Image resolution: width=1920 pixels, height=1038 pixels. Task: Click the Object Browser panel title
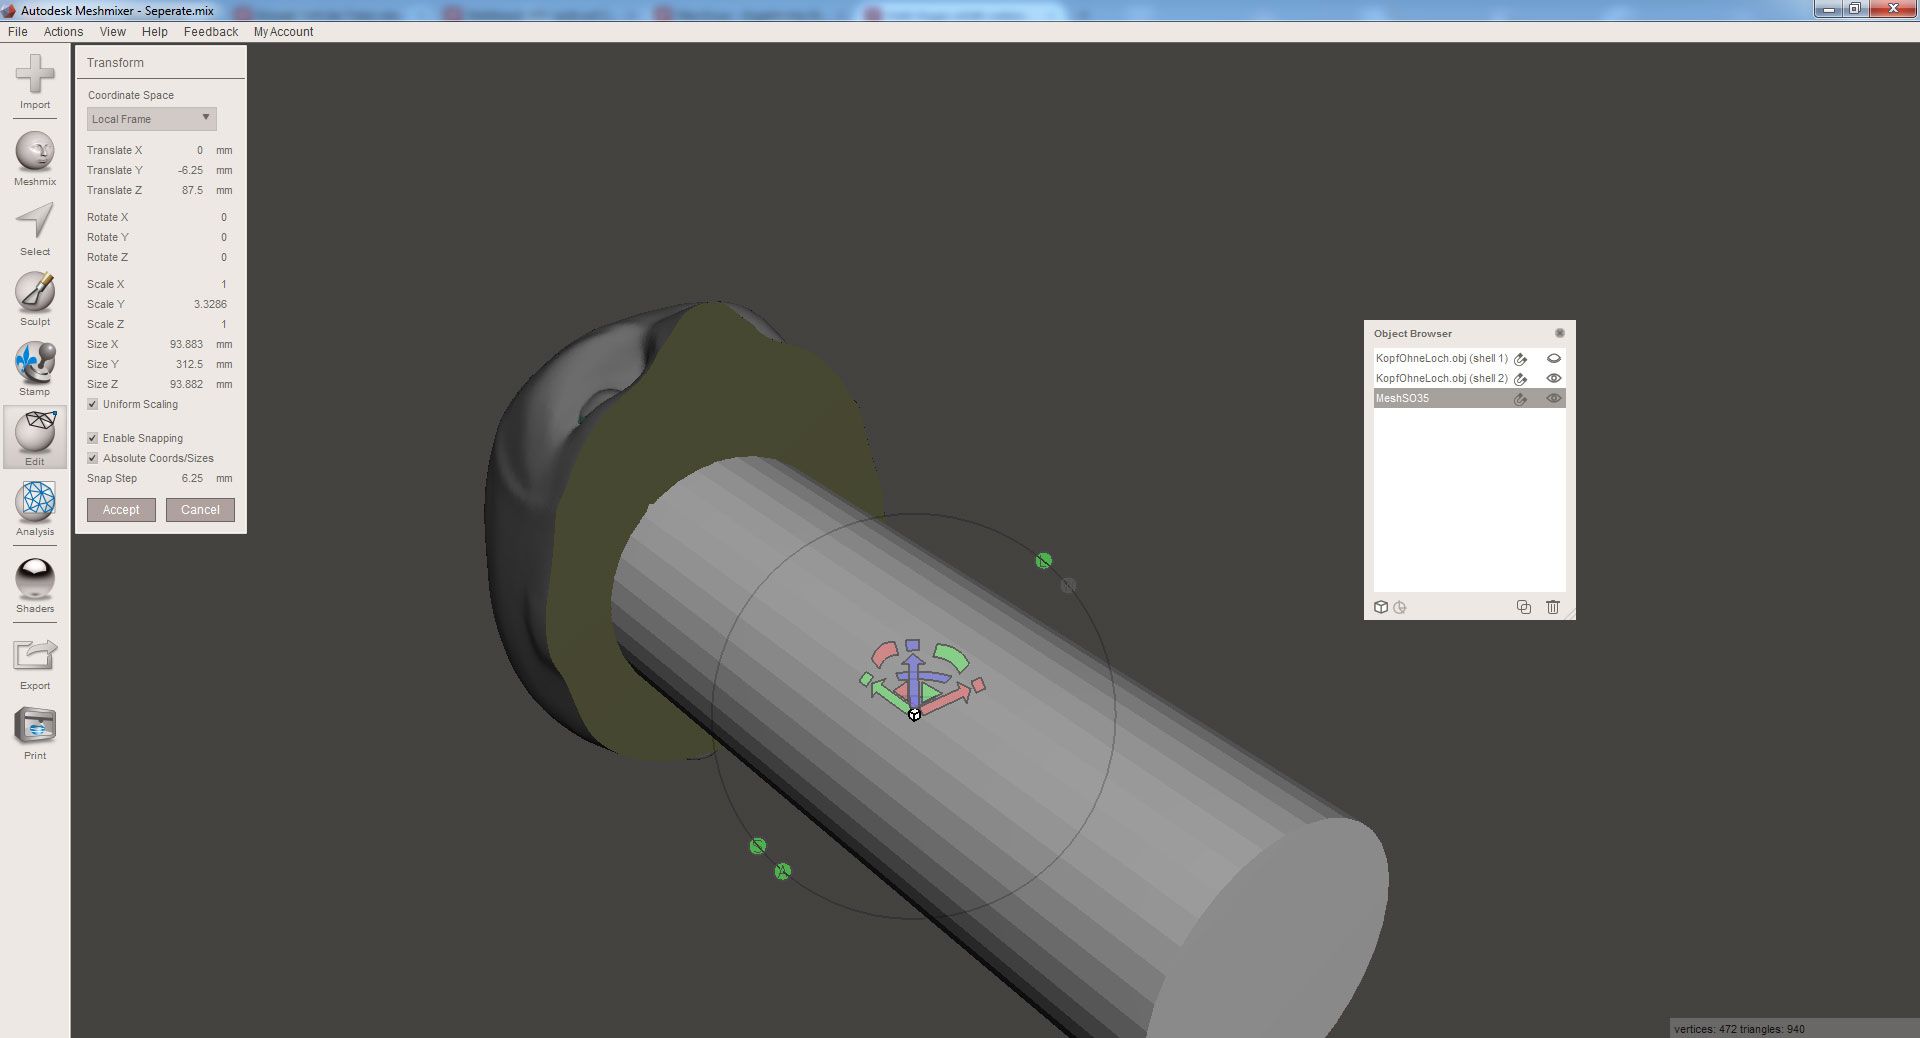[1413, 333]
